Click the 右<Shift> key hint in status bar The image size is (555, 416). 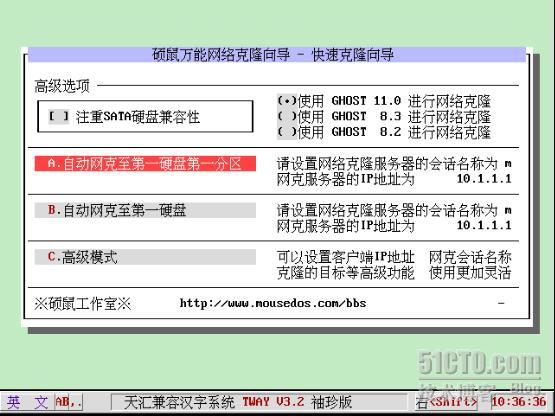click(x=447, y=402)
